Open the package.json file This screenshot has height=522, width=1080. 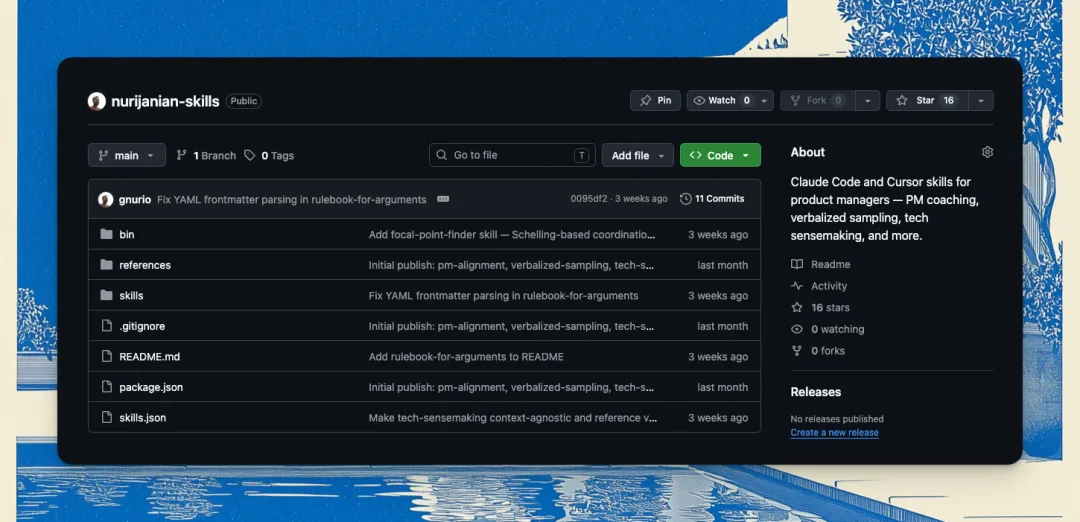(x=151, y=387)
